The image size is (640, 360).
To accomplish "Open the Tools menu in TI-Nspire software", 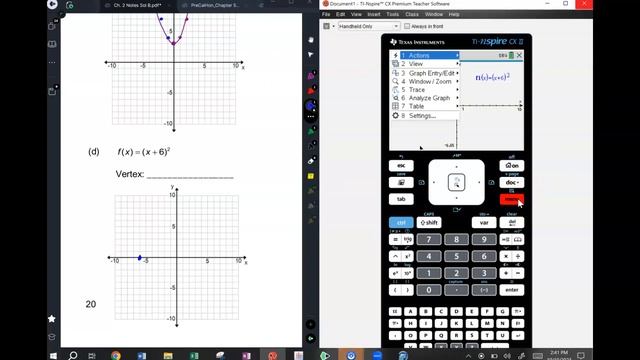I will click(x=393, y=14).
